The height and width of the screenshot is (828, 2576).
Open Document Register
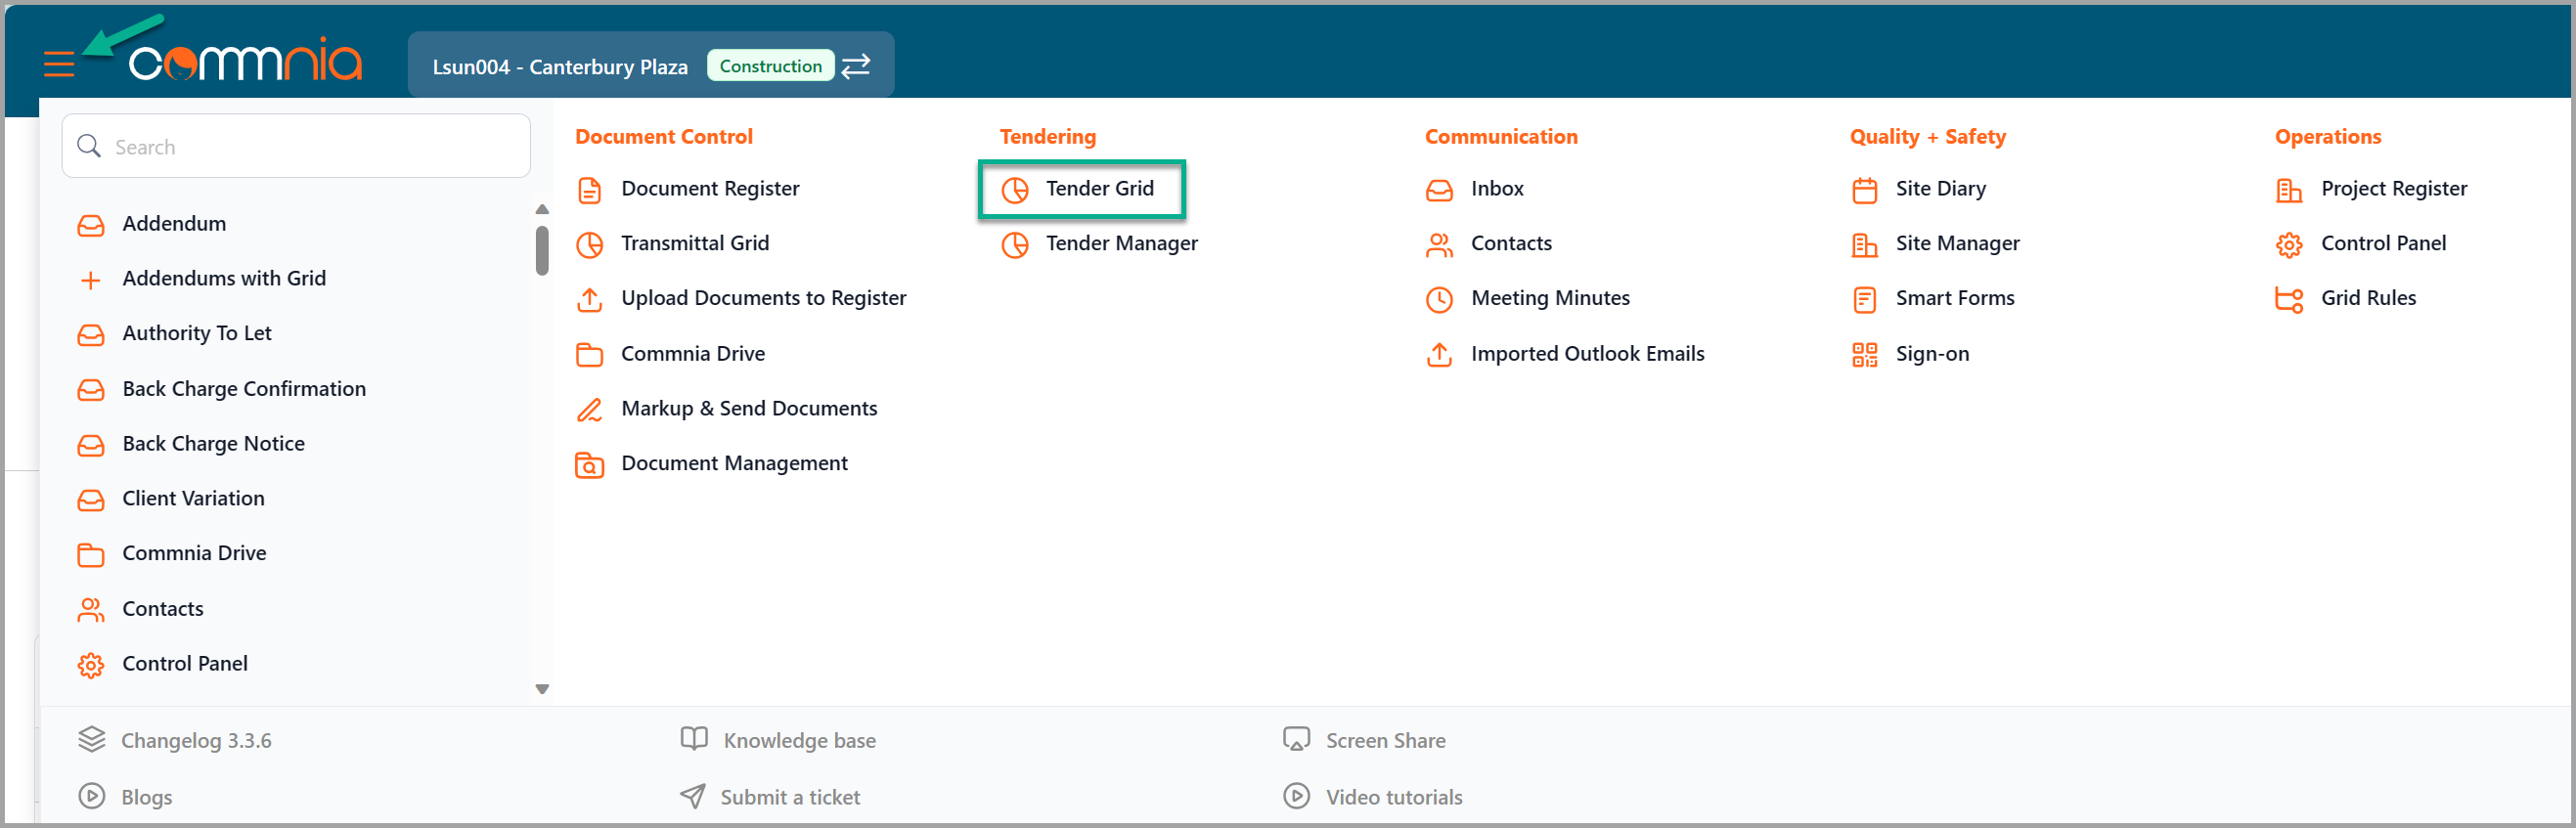coord(710,188)
